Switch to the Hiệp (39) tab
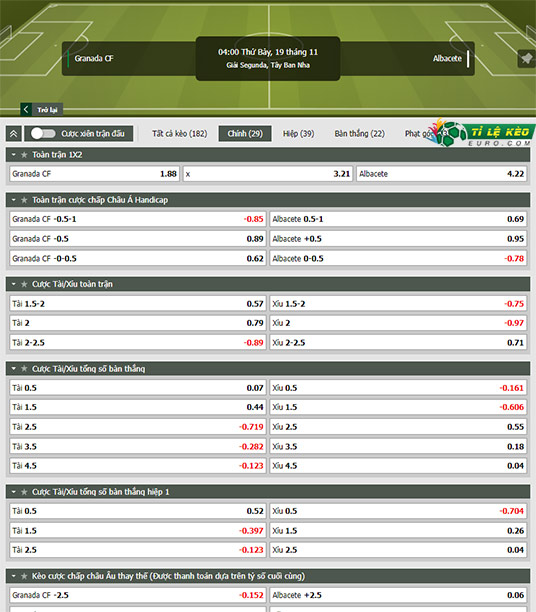The height and width of the screenshot is (612, 536). tap(298, 133)
